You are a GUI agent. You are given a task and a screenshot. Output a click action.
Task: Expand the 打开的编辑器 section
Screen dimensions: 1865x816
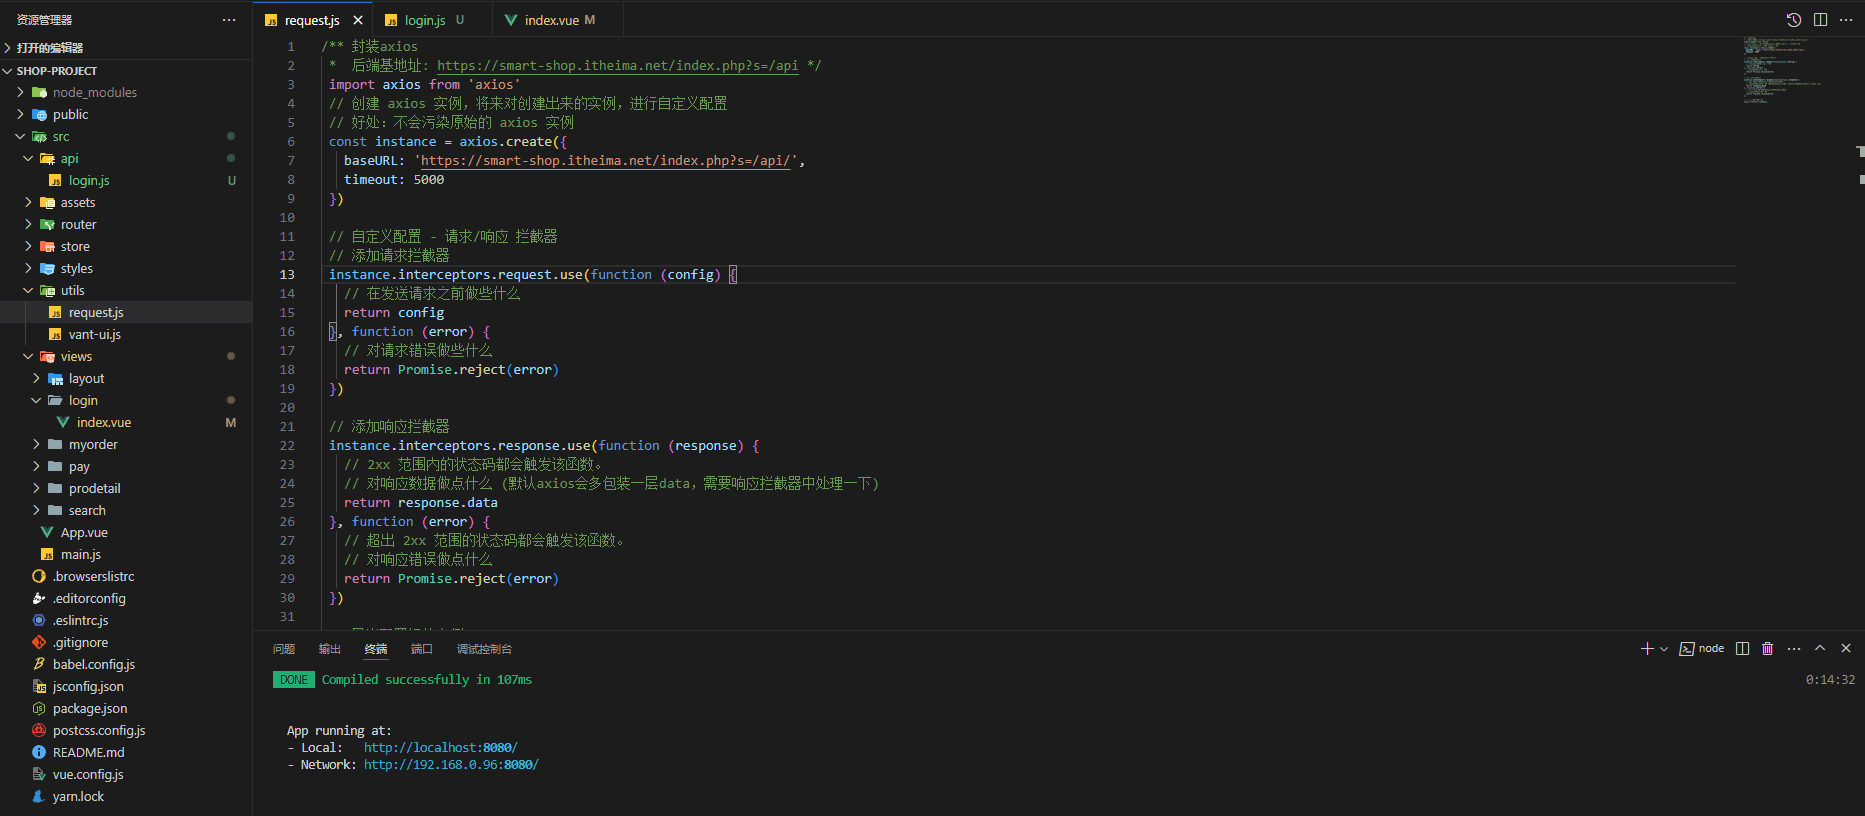(x=126, y=47)
